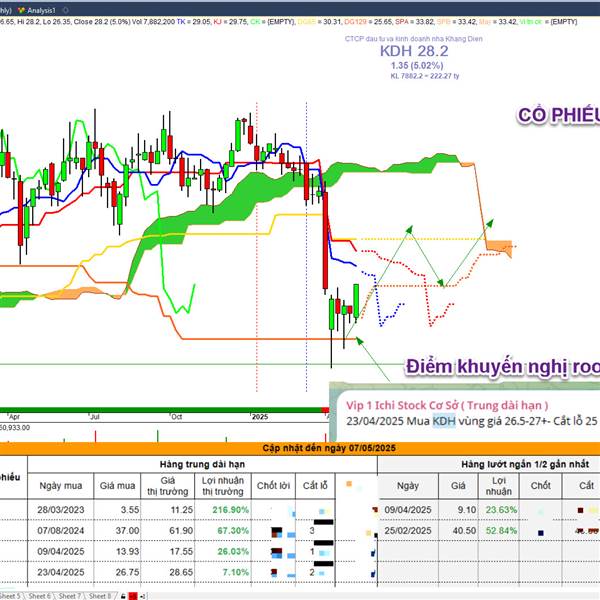
Task: Click the 1.35 (5.02%) price change text
Action: pos(417,65)
